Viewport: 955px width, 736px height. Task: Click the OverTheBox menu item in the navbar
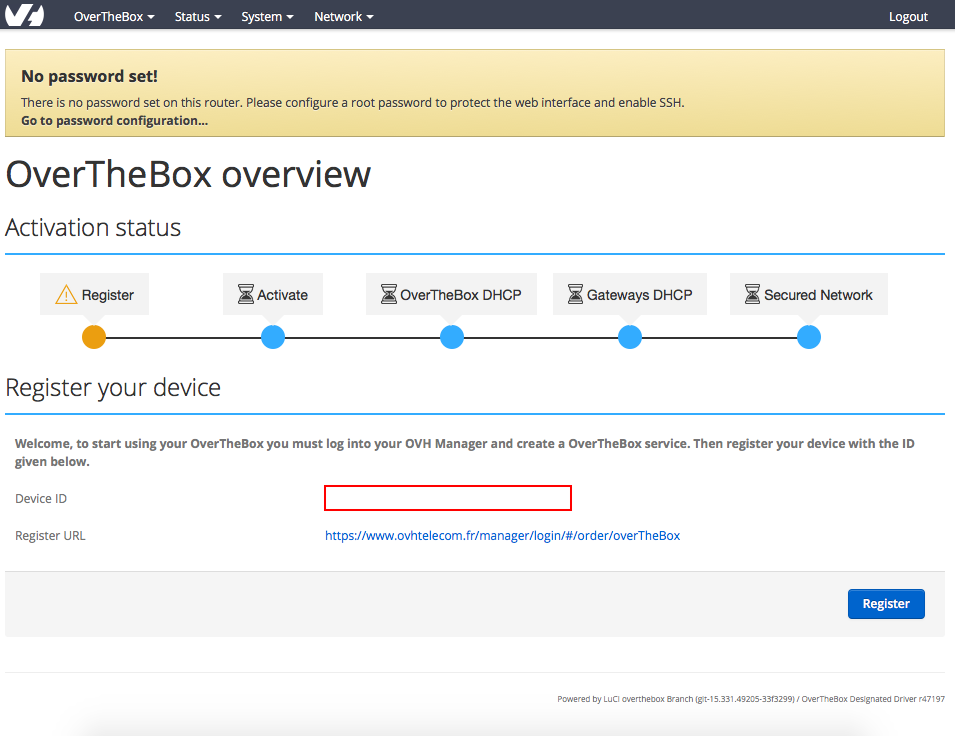[113, 15]
